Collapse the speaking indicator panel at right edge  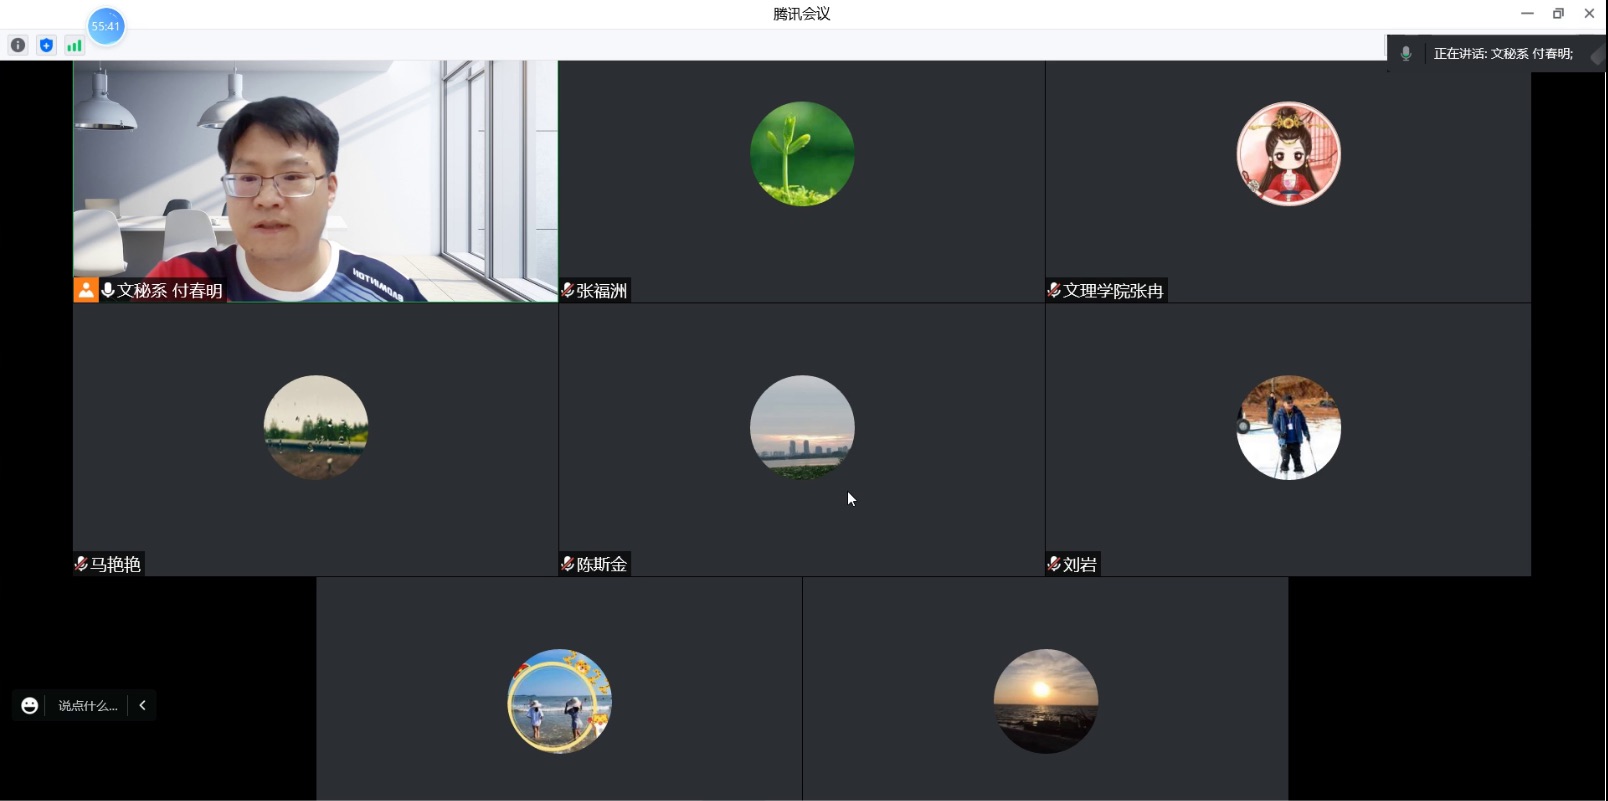[1597, 57]
